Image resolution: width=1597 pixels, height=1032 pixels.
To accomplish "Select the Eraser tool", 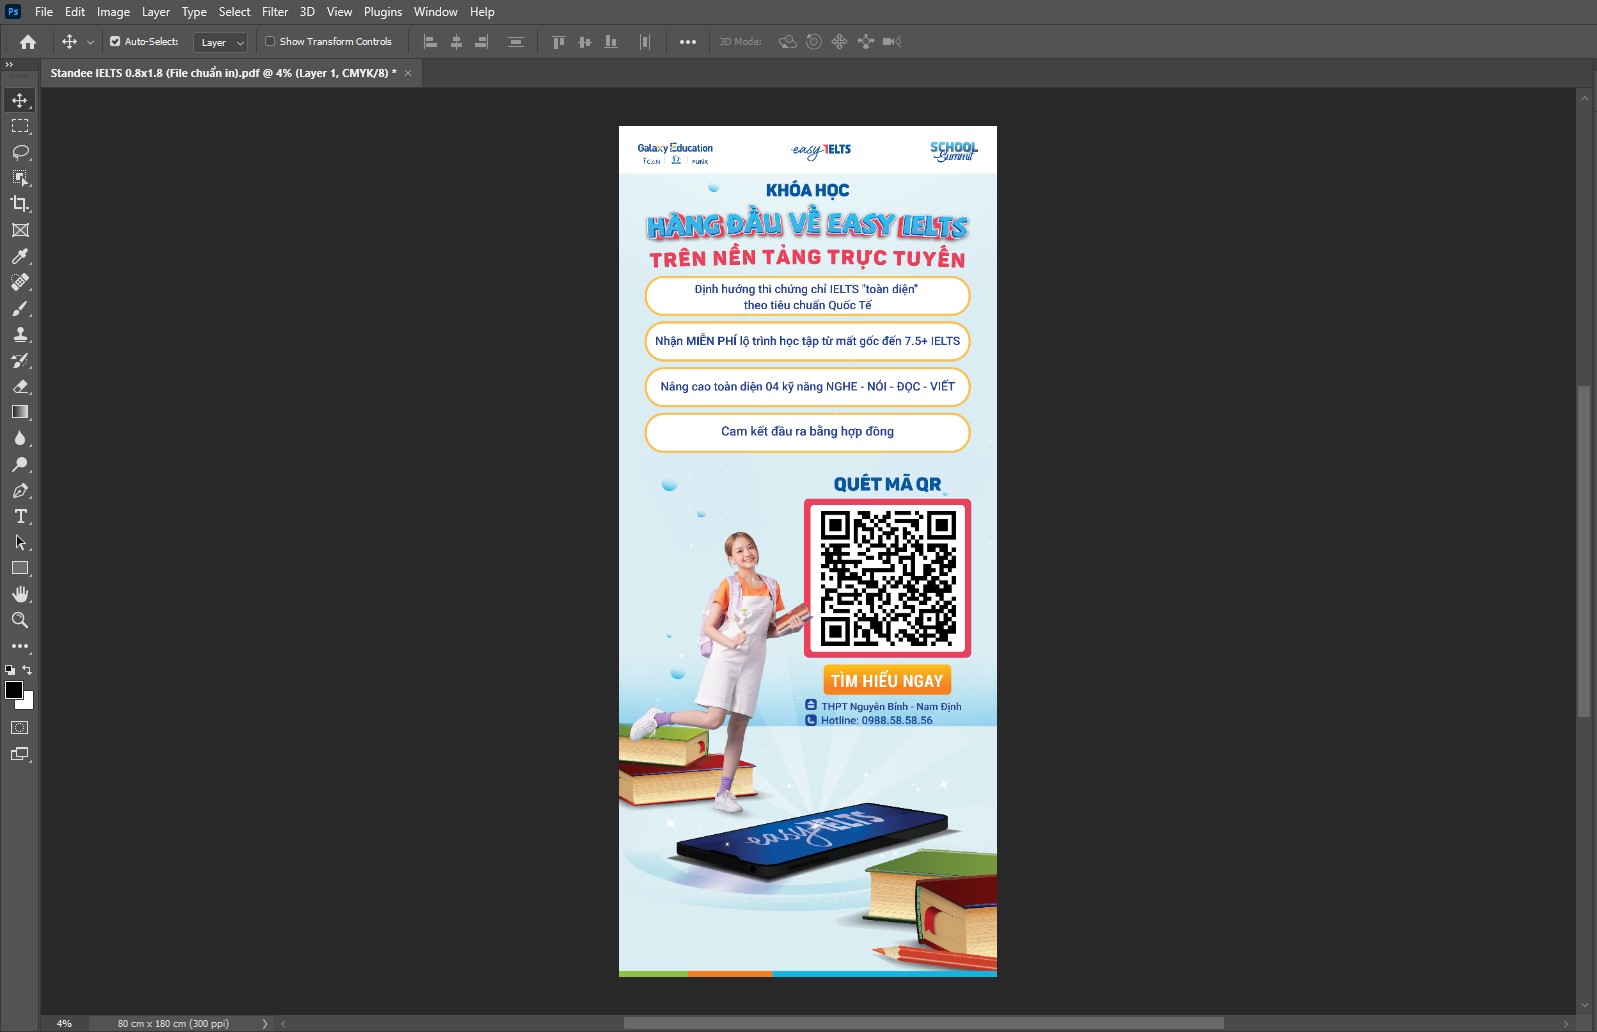I will point(20,386).
